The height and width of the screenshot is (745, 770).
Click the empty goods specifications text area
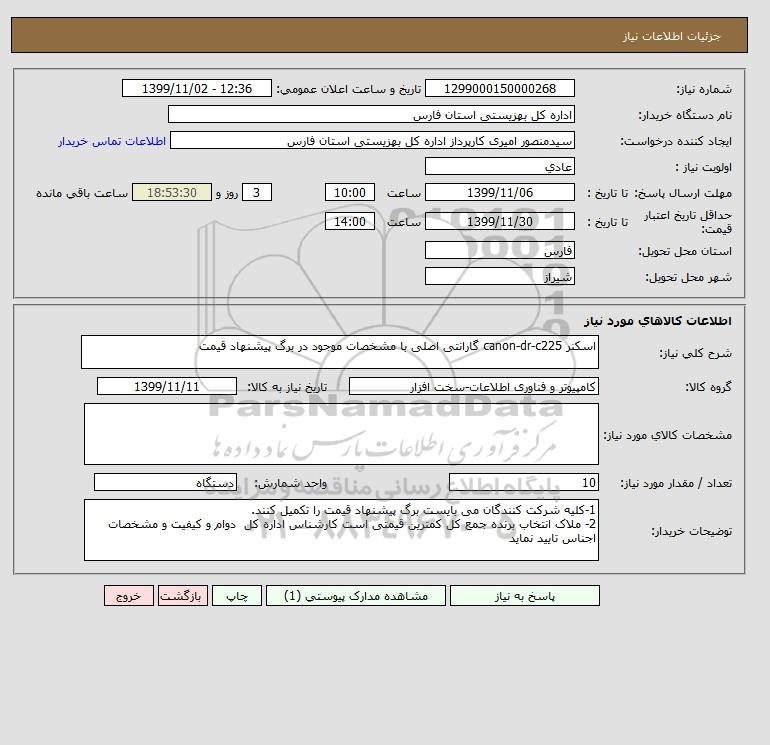point(341,434)
